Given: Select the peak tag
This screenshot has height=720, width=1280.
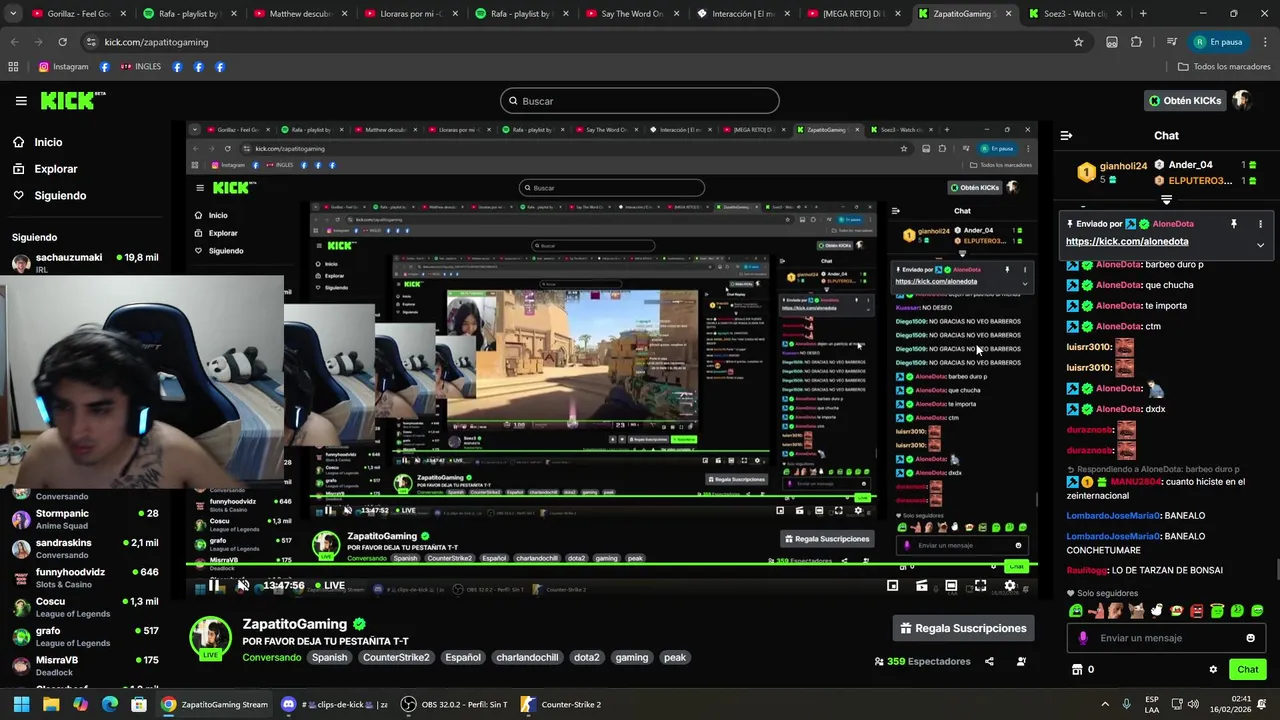Looking at the screenshot, I should point(675,658).
